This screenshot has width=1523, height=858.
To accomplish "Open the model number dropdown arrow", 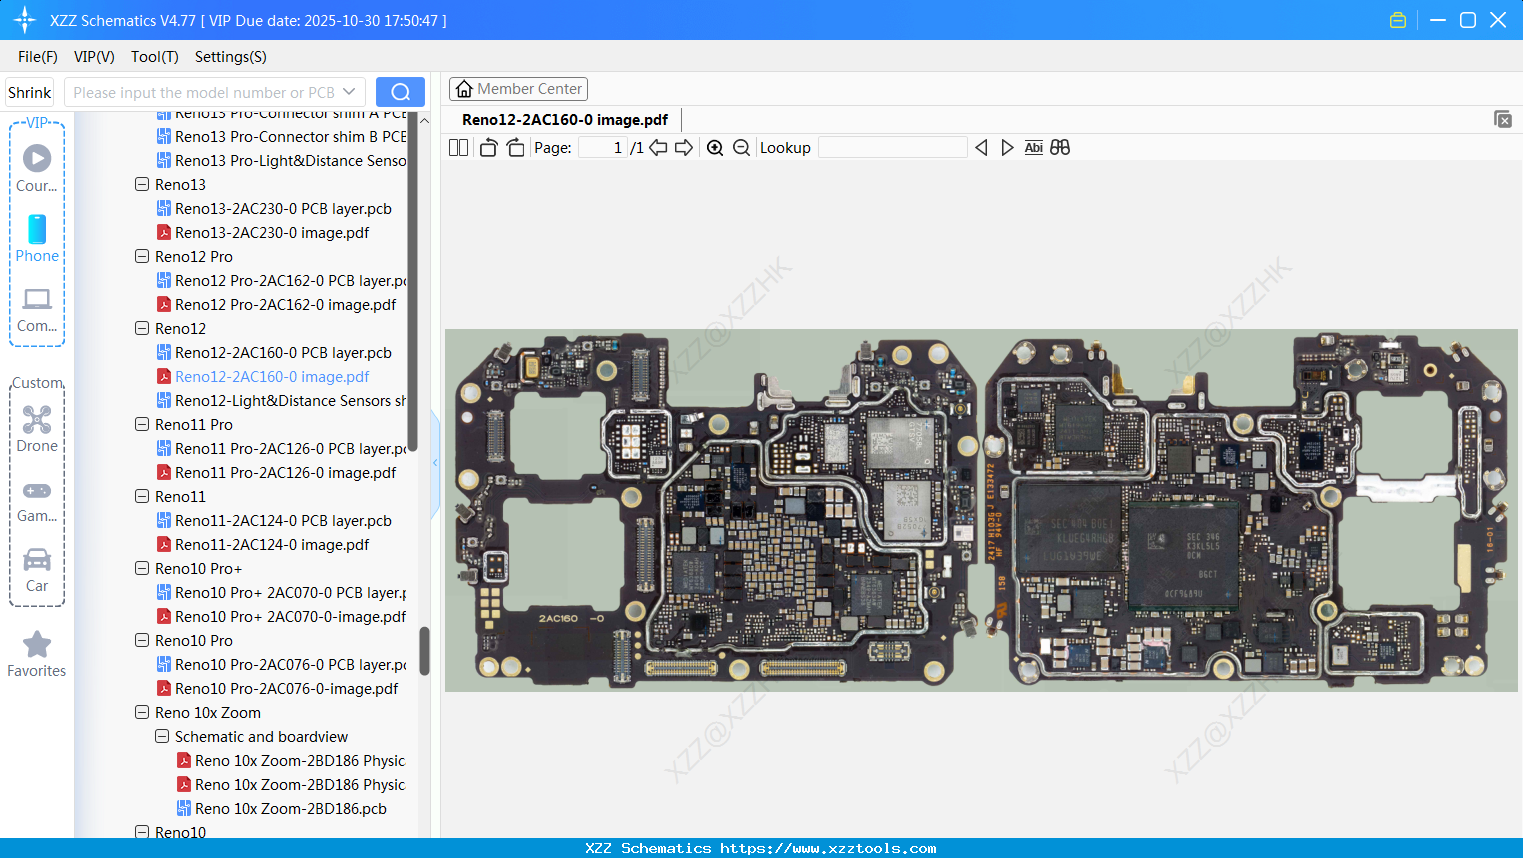I will click(x=349, y=92).
